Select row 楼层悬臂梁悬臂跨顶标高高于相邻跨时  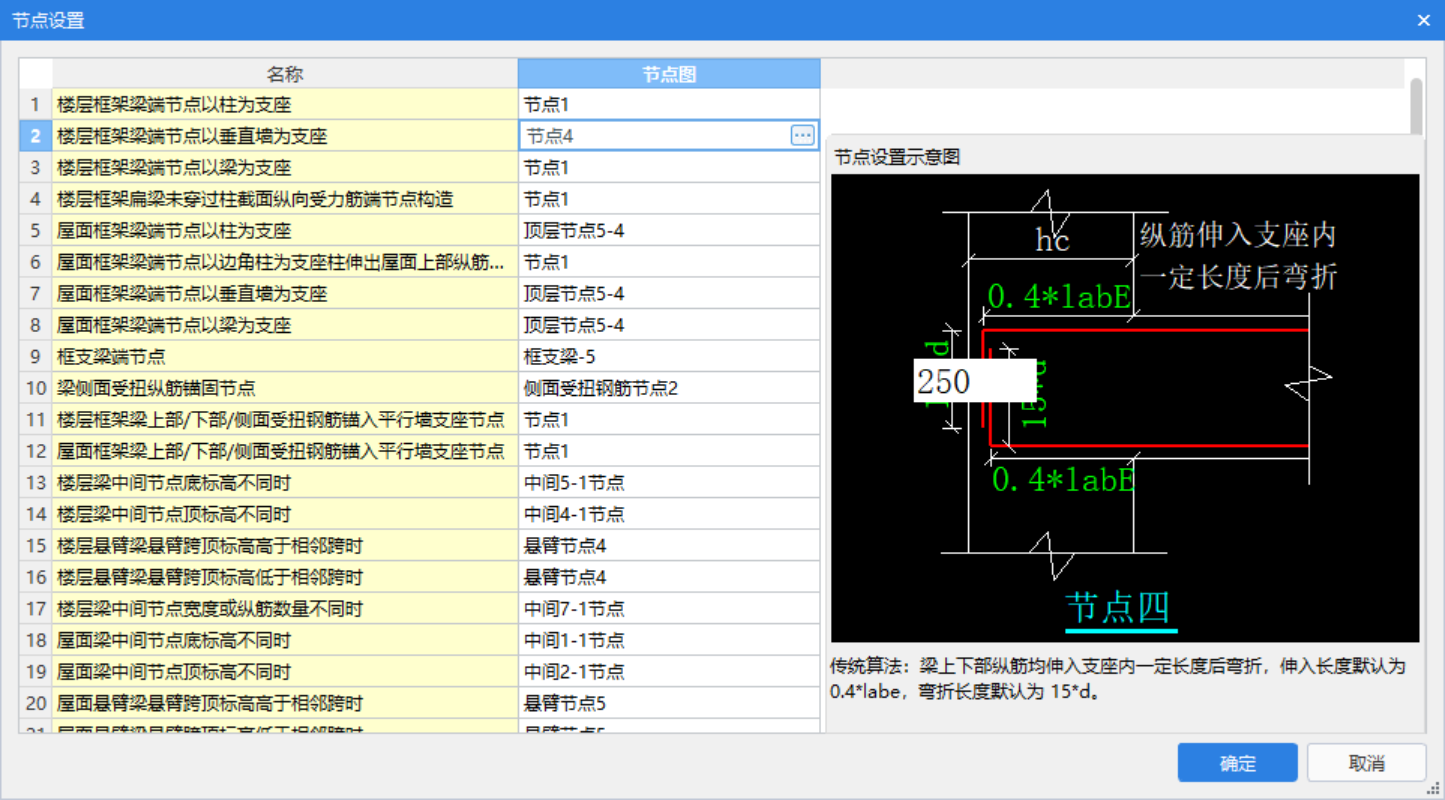pos(285,546)
